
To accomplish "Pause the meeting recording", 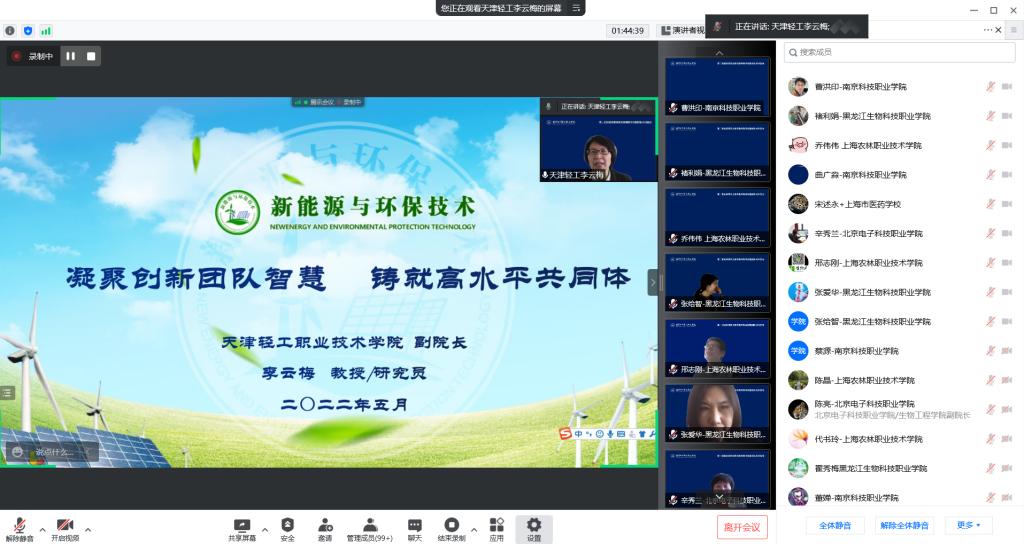I will [71, 56].
